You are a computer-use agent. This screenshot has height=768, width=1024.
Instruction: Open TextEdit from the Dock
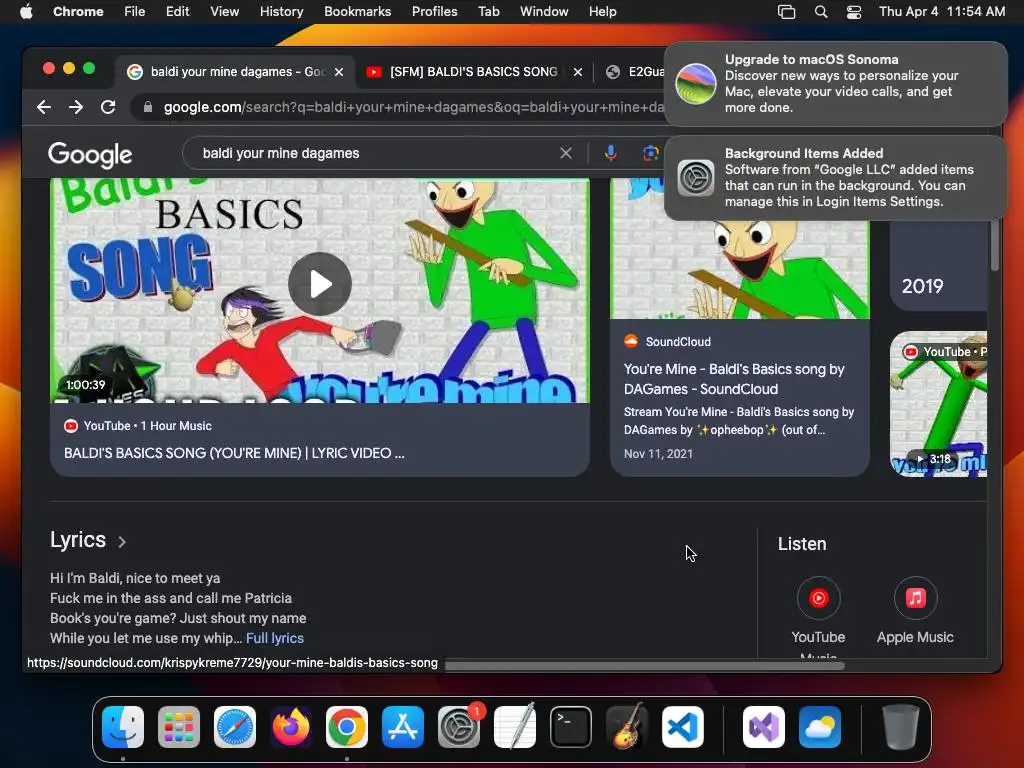coord(515,727)
